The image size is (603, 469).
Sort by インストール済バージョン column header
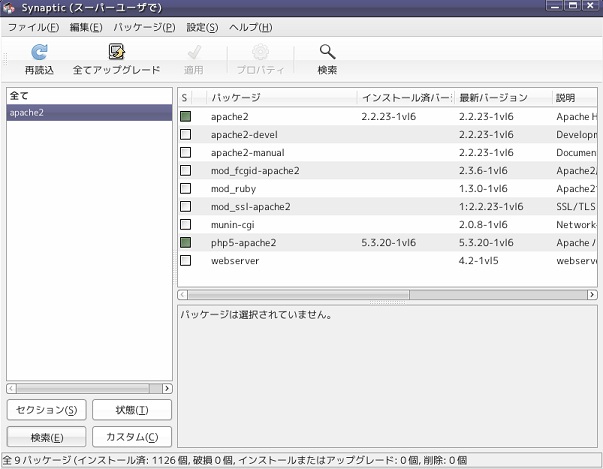[406, 98]
